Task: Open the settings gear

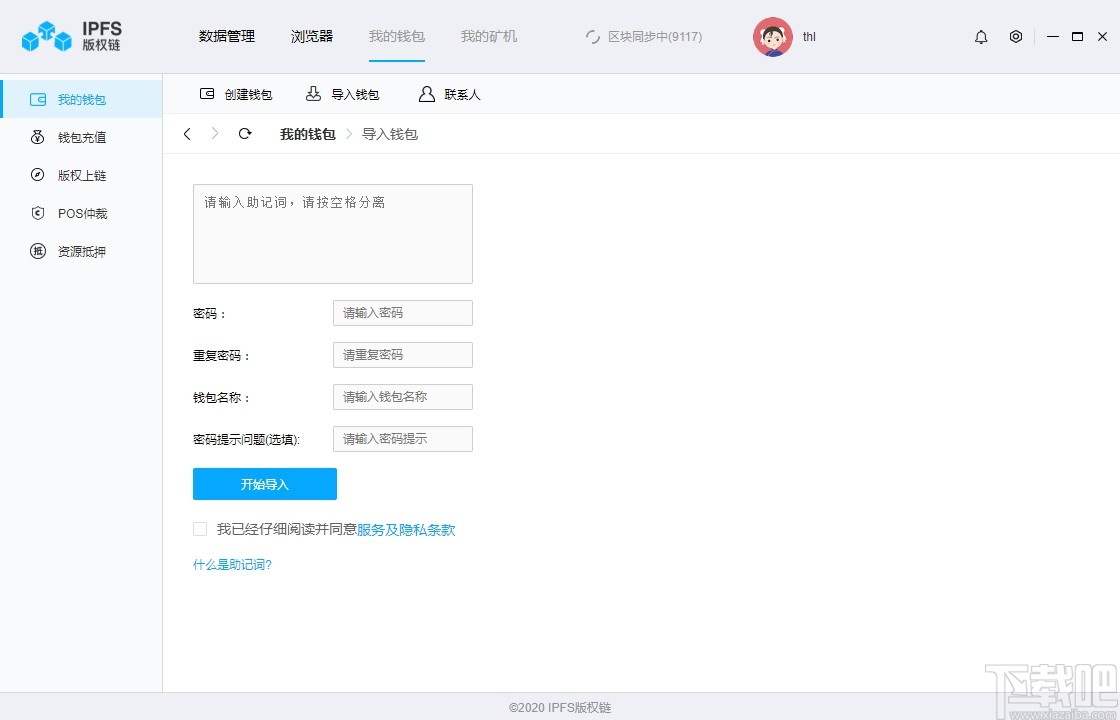Action: 1016,36
